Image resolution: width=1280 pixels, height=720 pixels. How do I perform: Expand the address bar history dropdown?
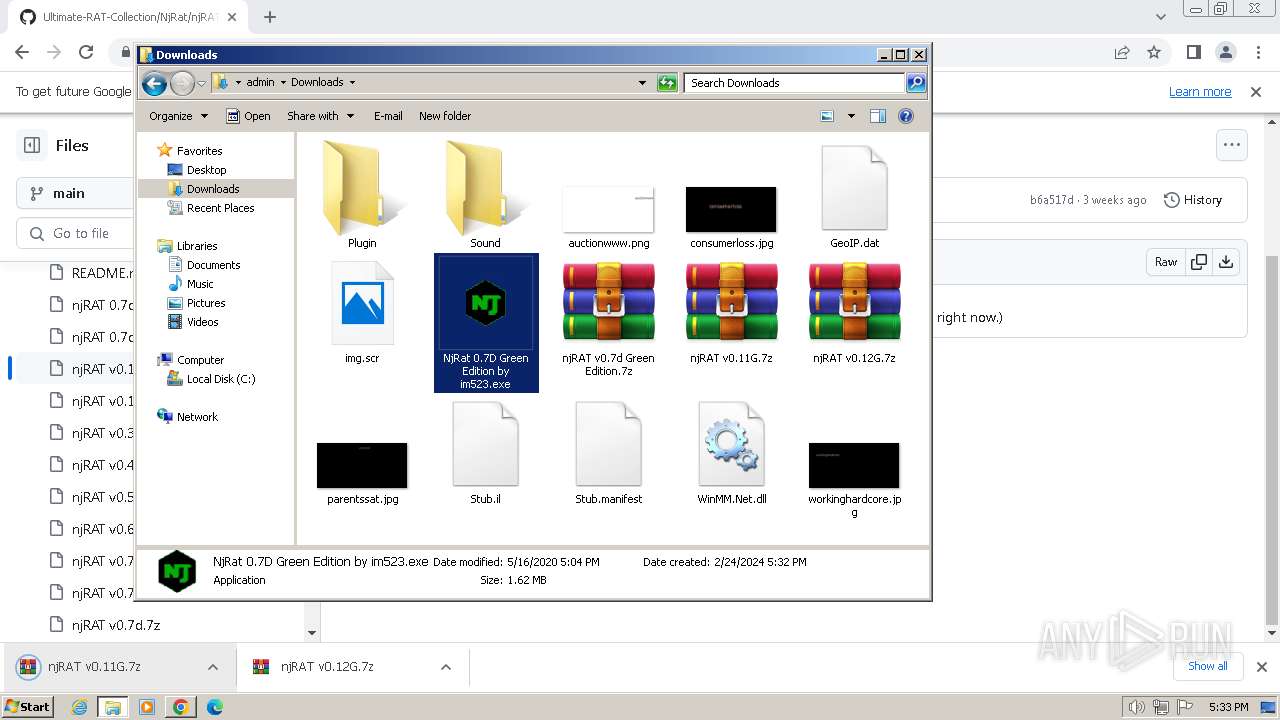642,83
